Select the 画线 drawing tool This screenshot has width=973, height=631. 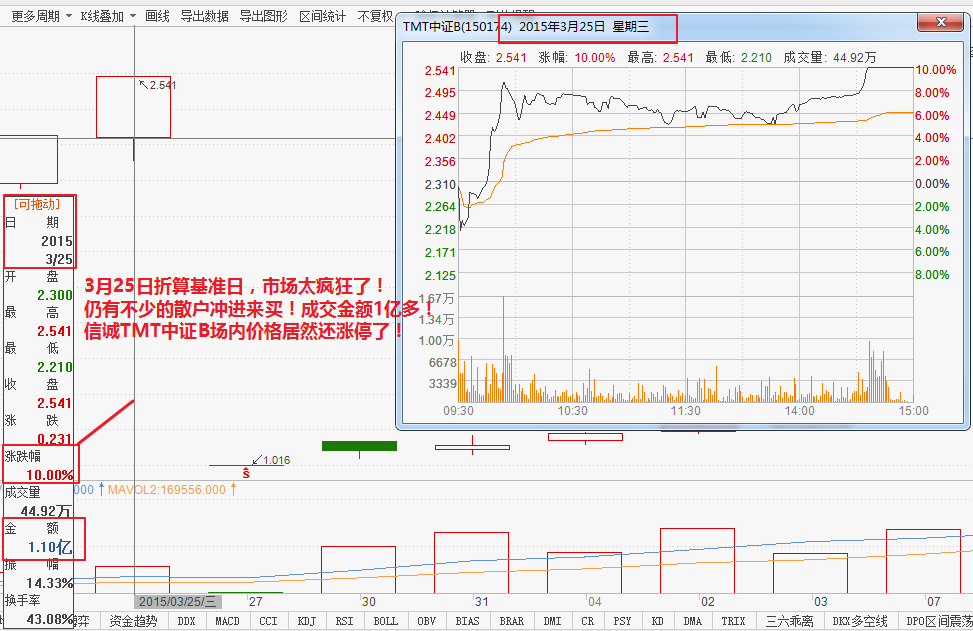(157, 16)
